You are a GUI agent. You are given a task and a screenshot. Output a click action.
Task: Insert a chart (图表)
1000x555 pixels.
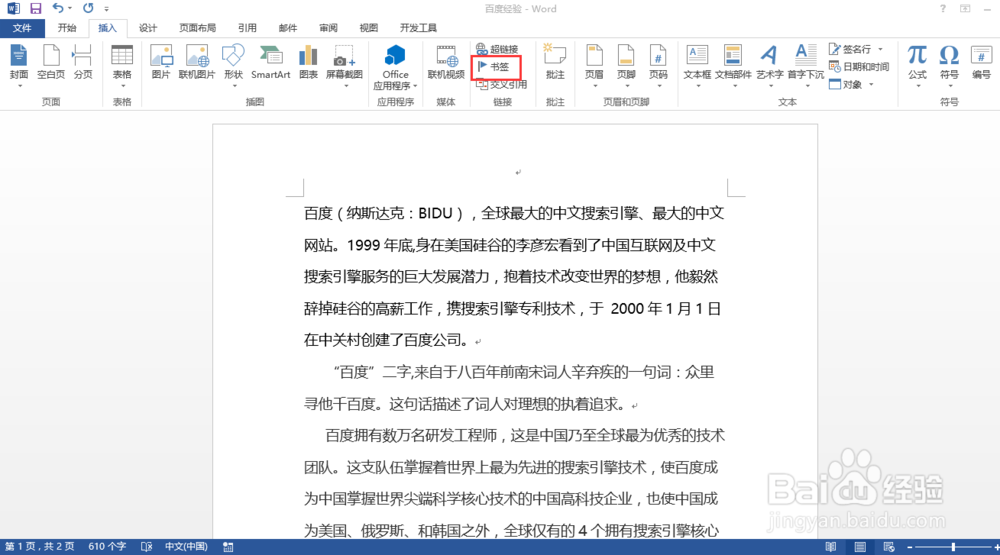pyautogui.click(x=308, y=64)
